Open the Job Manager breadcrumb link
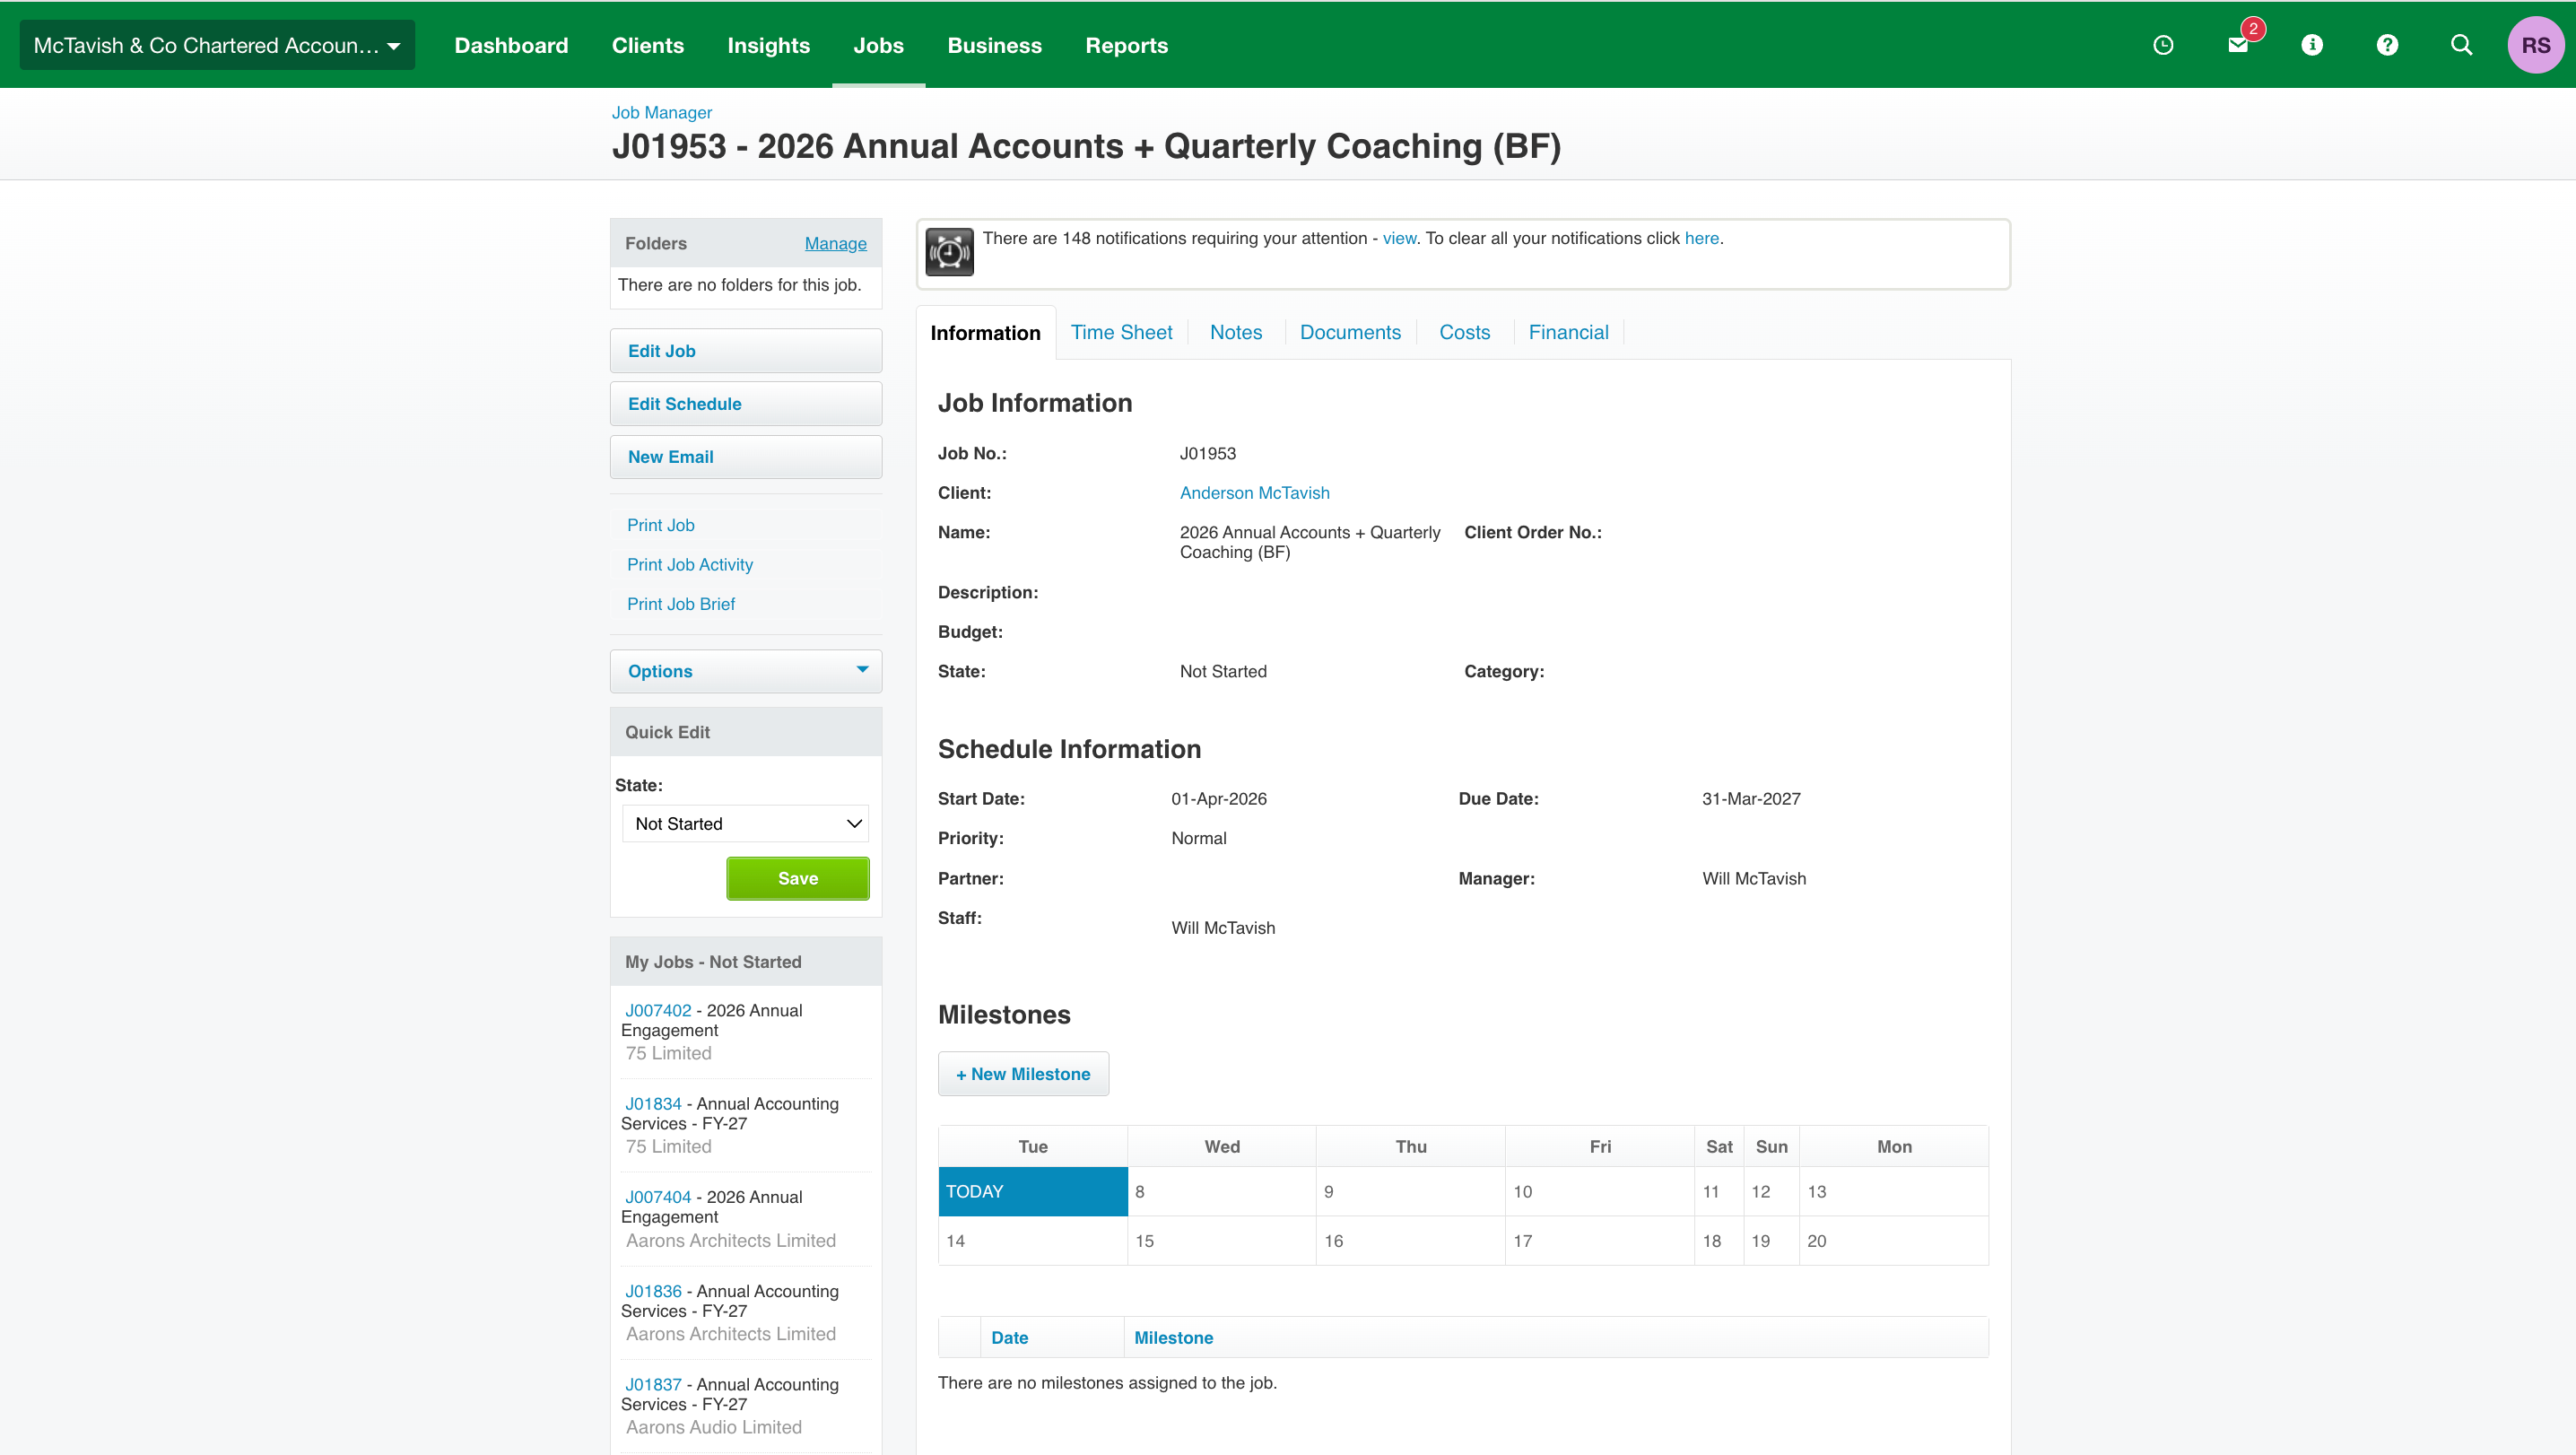 tap(661, 113)
